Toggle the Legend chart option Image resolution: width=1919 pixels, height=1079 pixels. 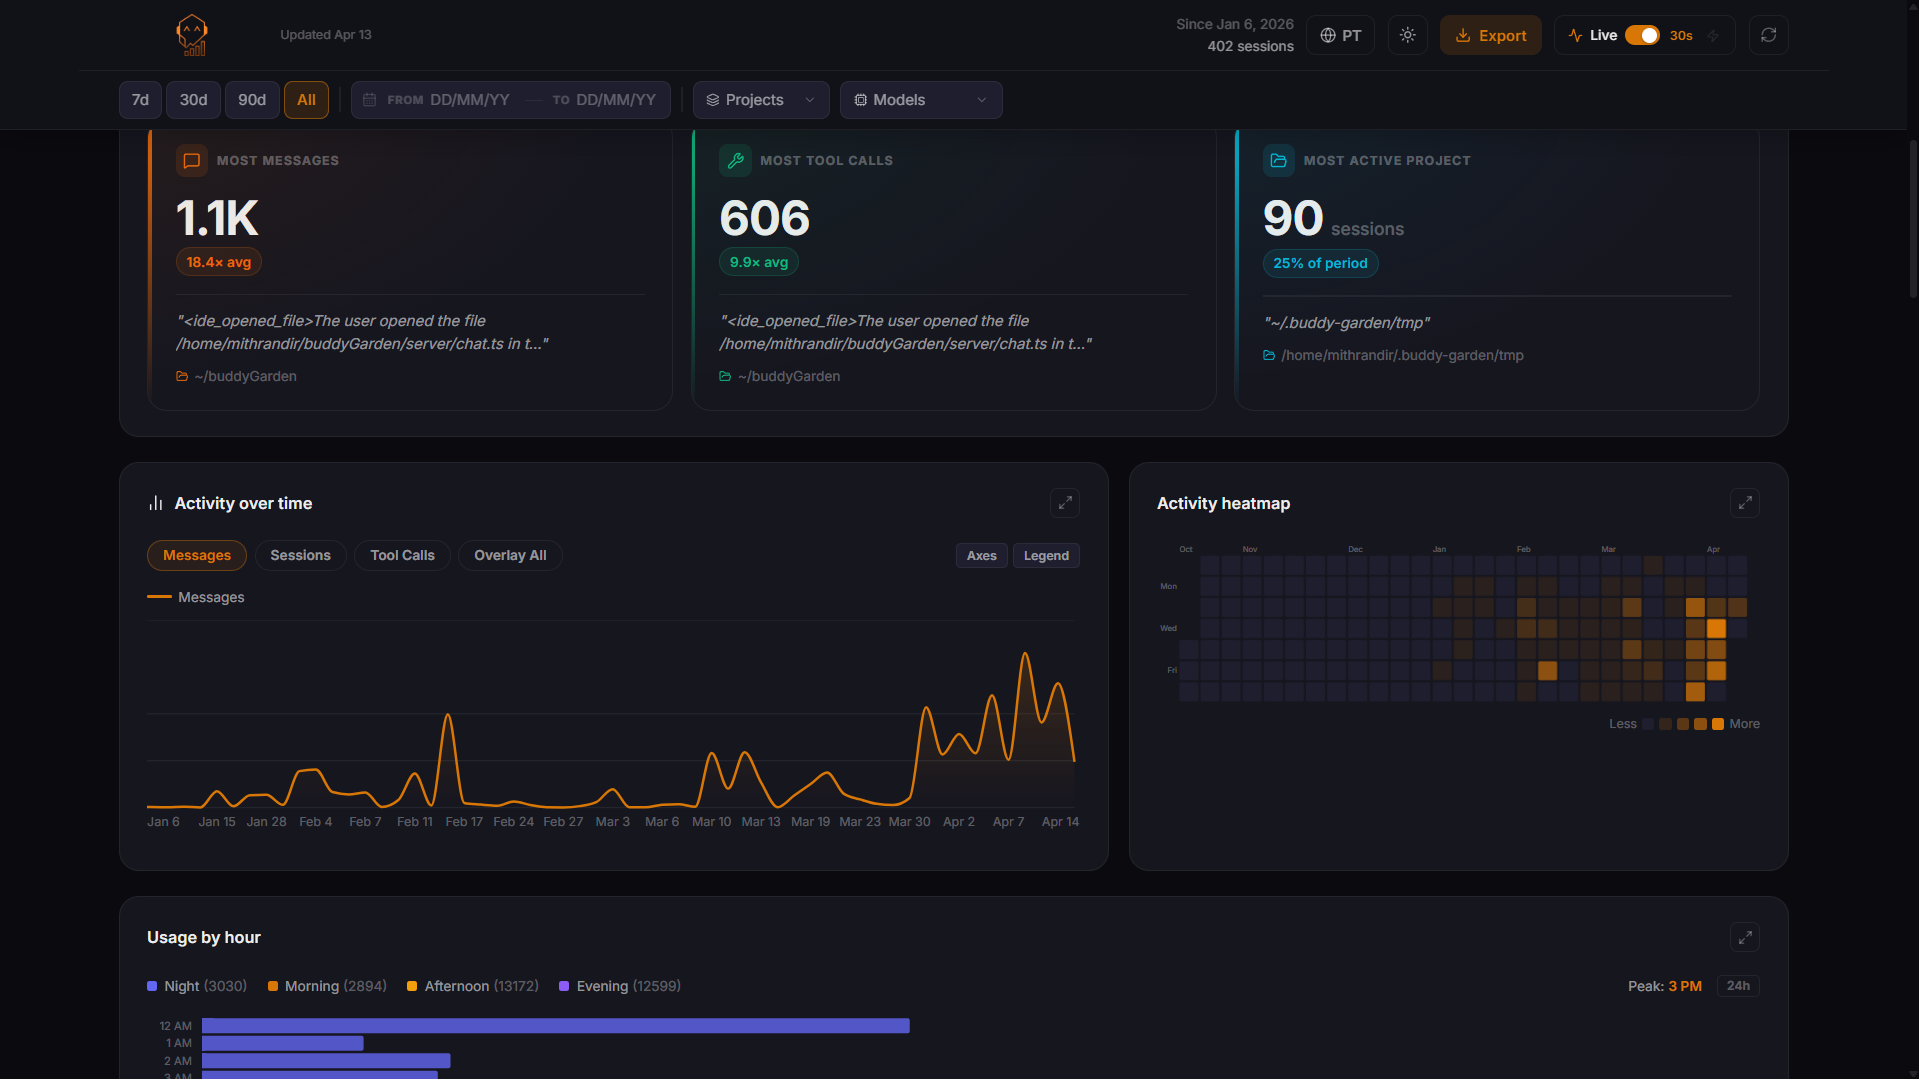[x=1046, y=556]
